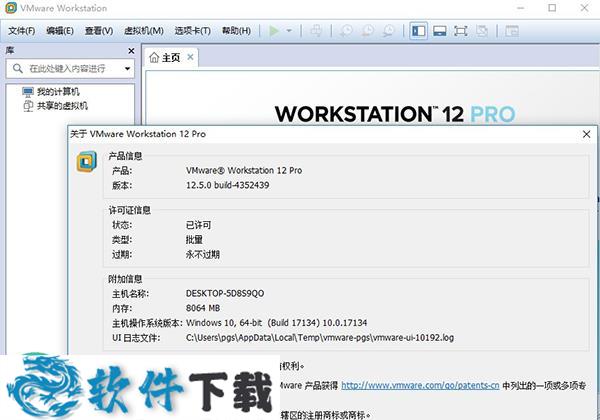
Task: Click the host name DESKTOP-5D8S9QO
Action: click(x=225, y=293)
